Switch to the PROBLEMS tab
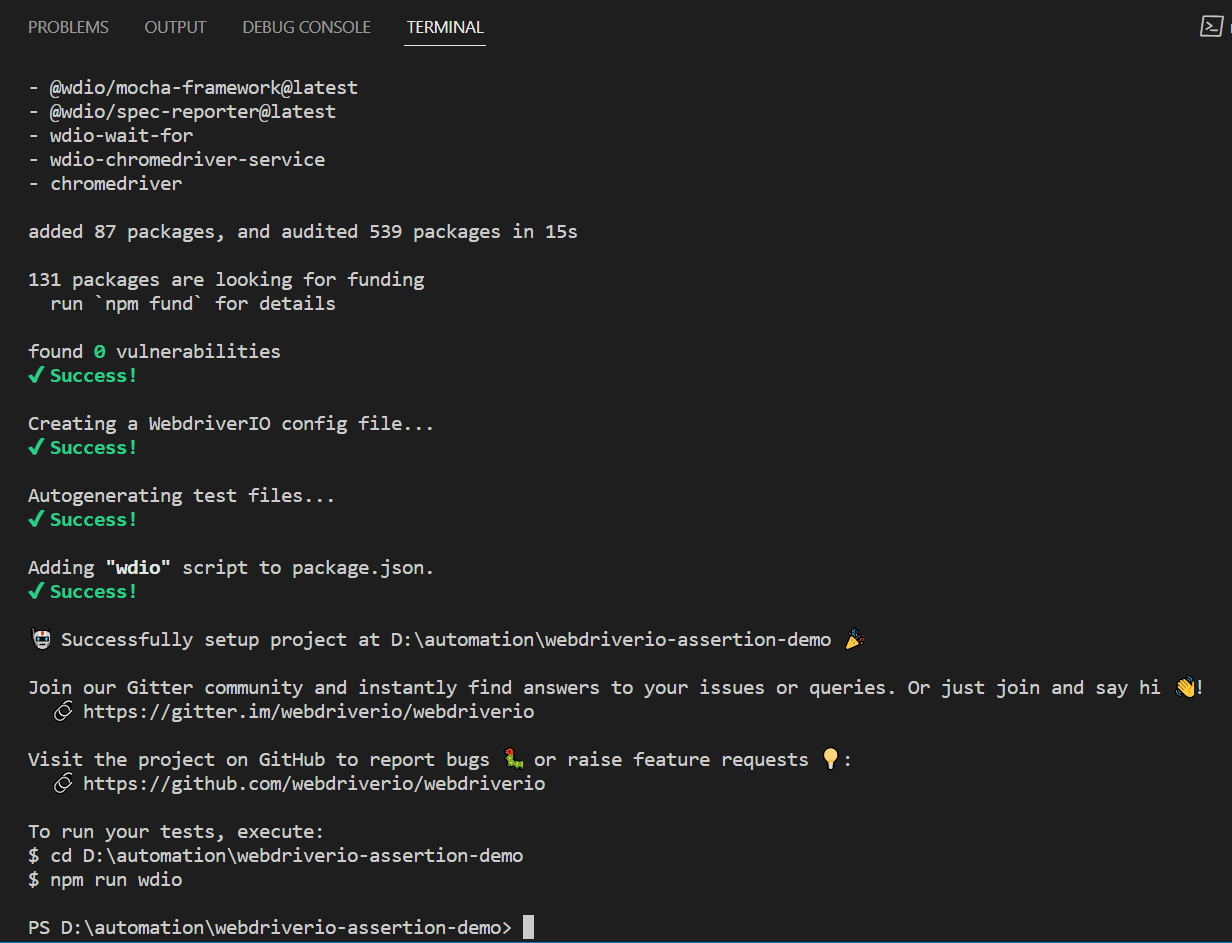Screen dimensions: 1232x943 68,27
